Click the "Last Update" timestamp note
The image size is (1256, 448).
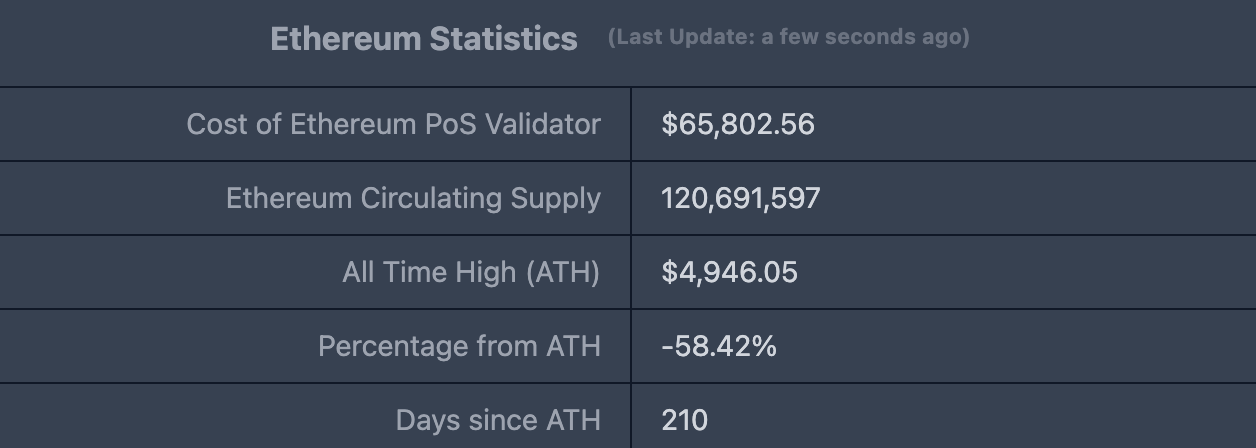[788, 37]
